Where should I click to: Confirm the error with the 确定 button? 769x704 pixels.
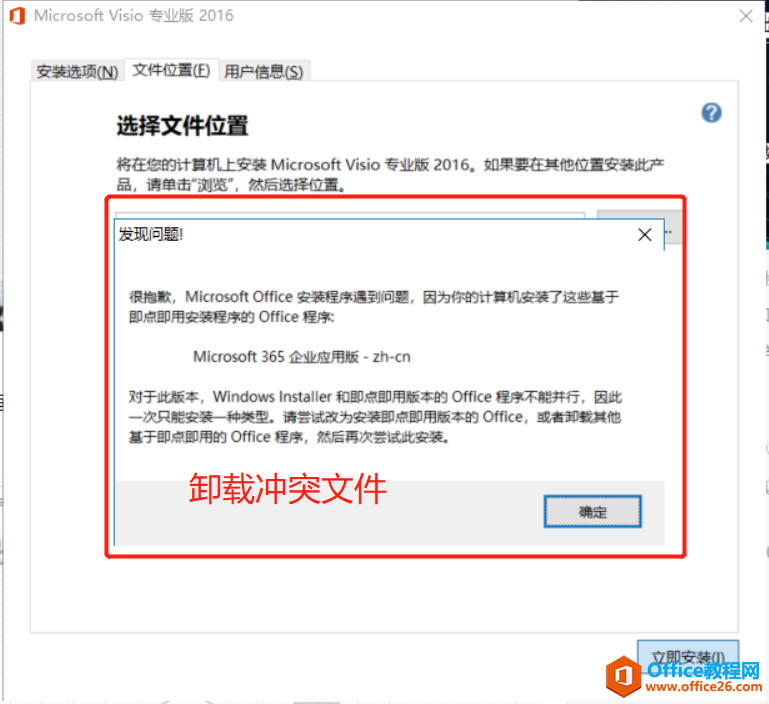coord(592,512)
